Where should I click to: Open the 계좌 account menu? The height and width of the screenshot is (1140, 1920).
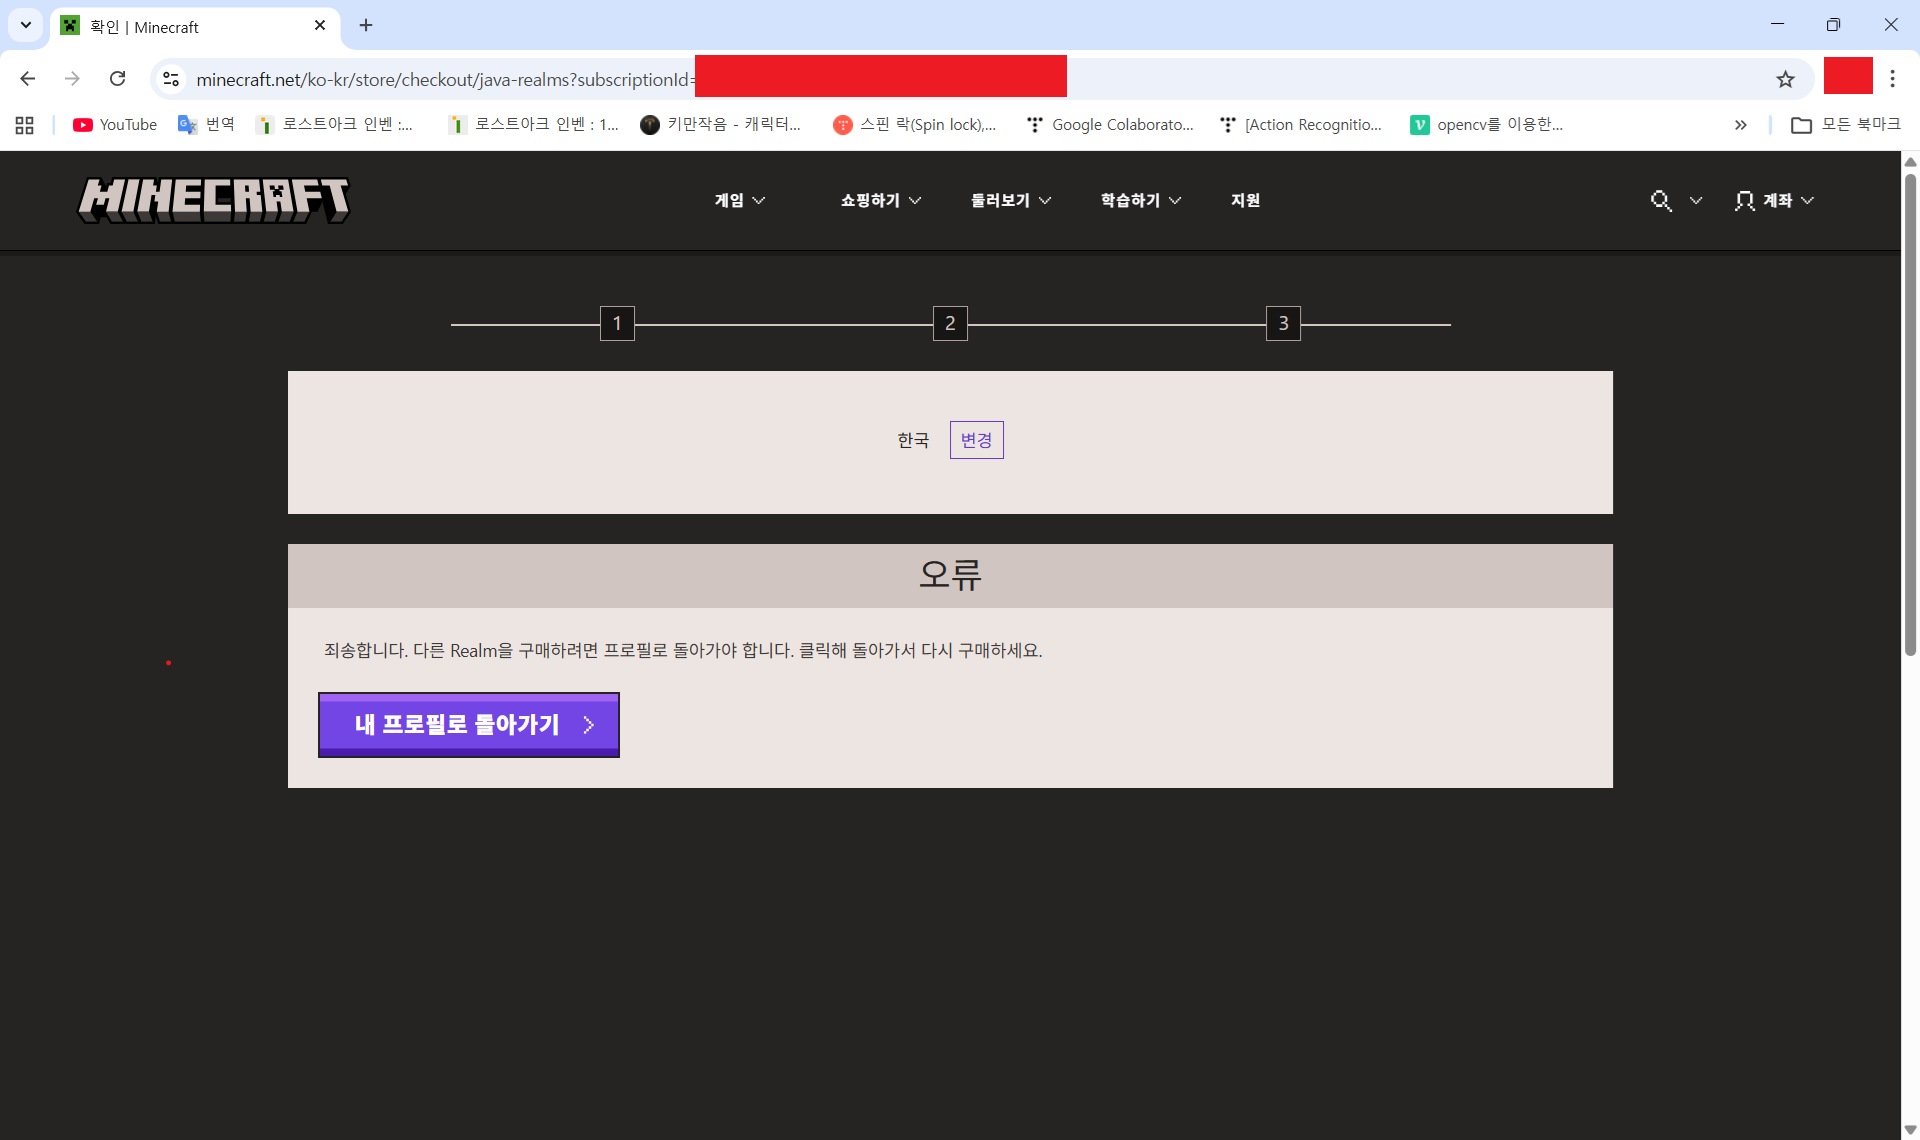(x=1775, y=200)
